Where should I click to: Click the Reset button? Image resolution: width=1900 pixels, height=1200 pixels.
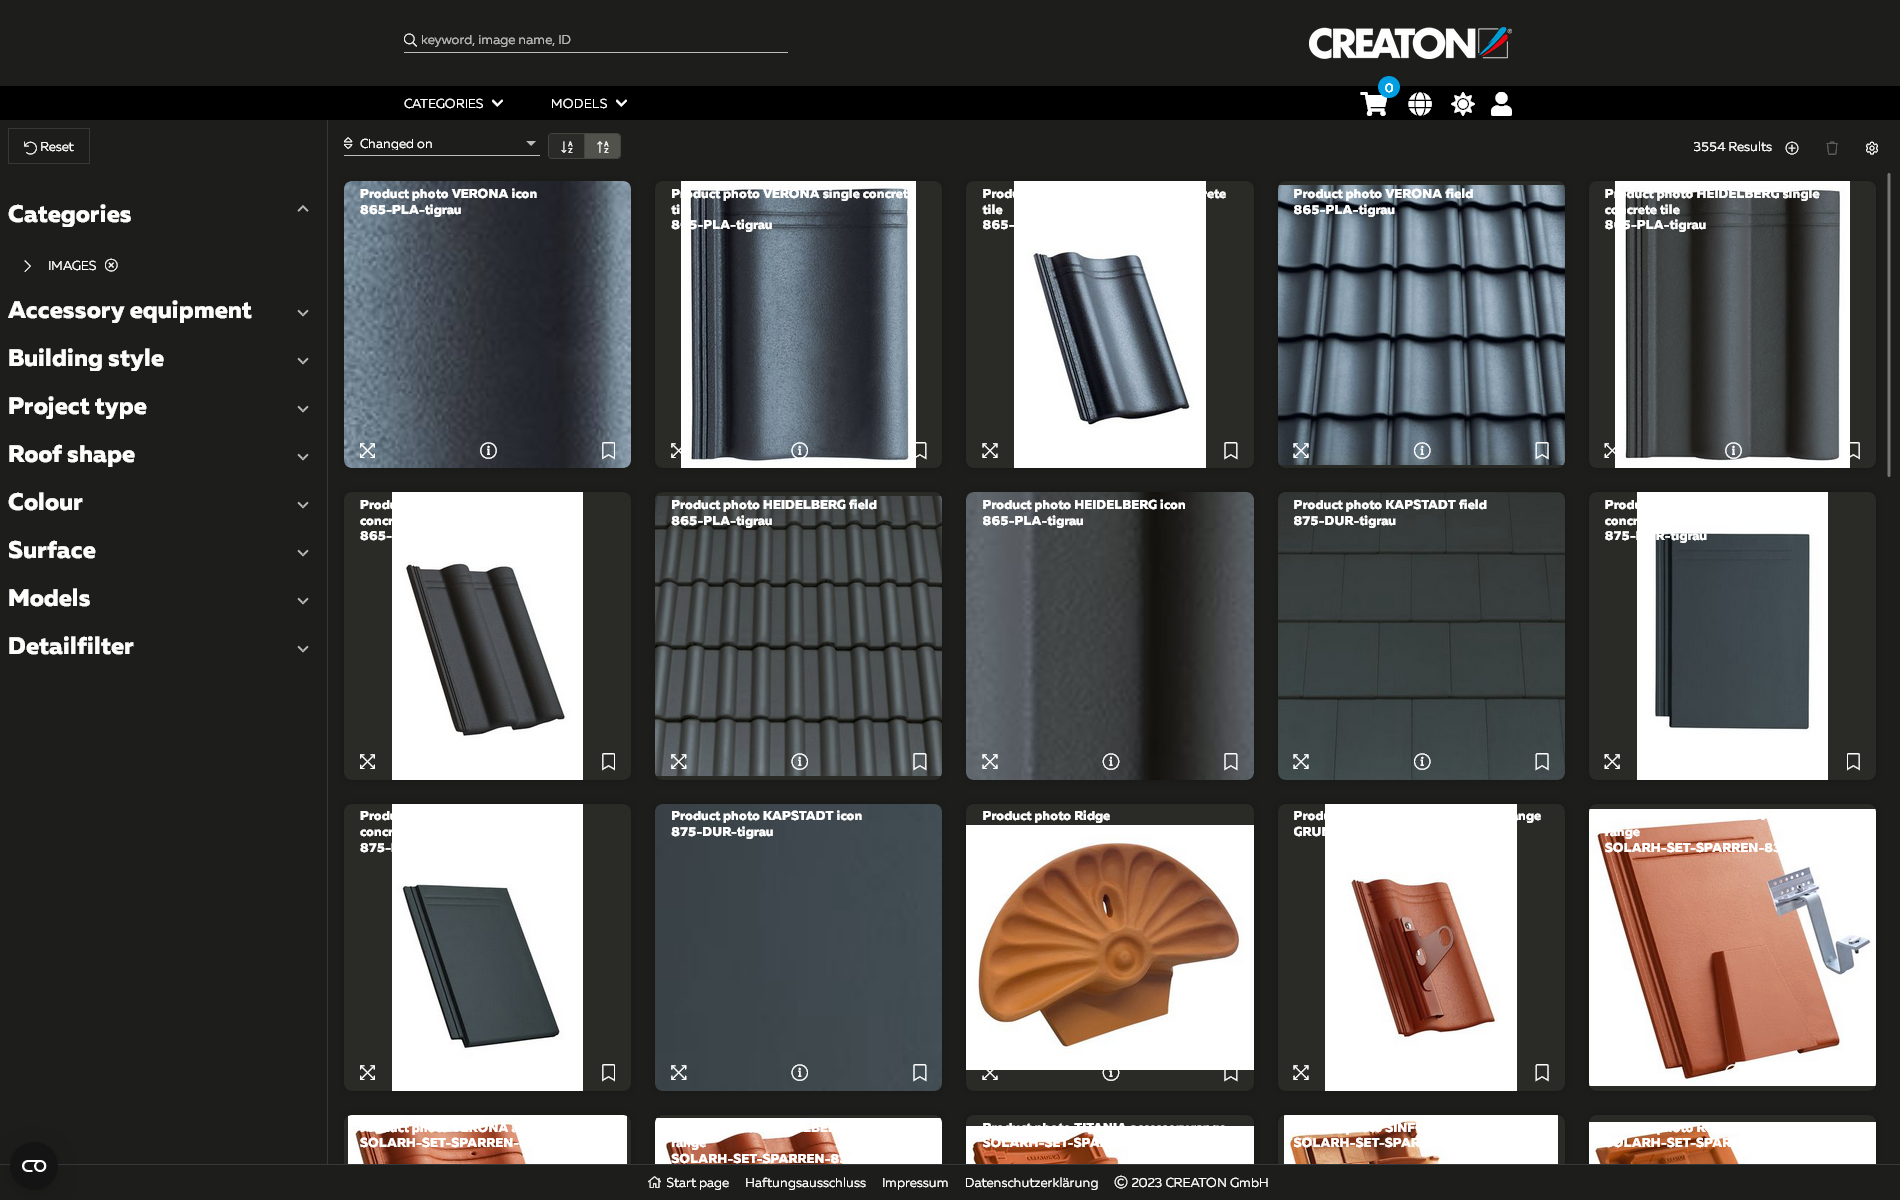pyautogui.click(x=49, y=146)
